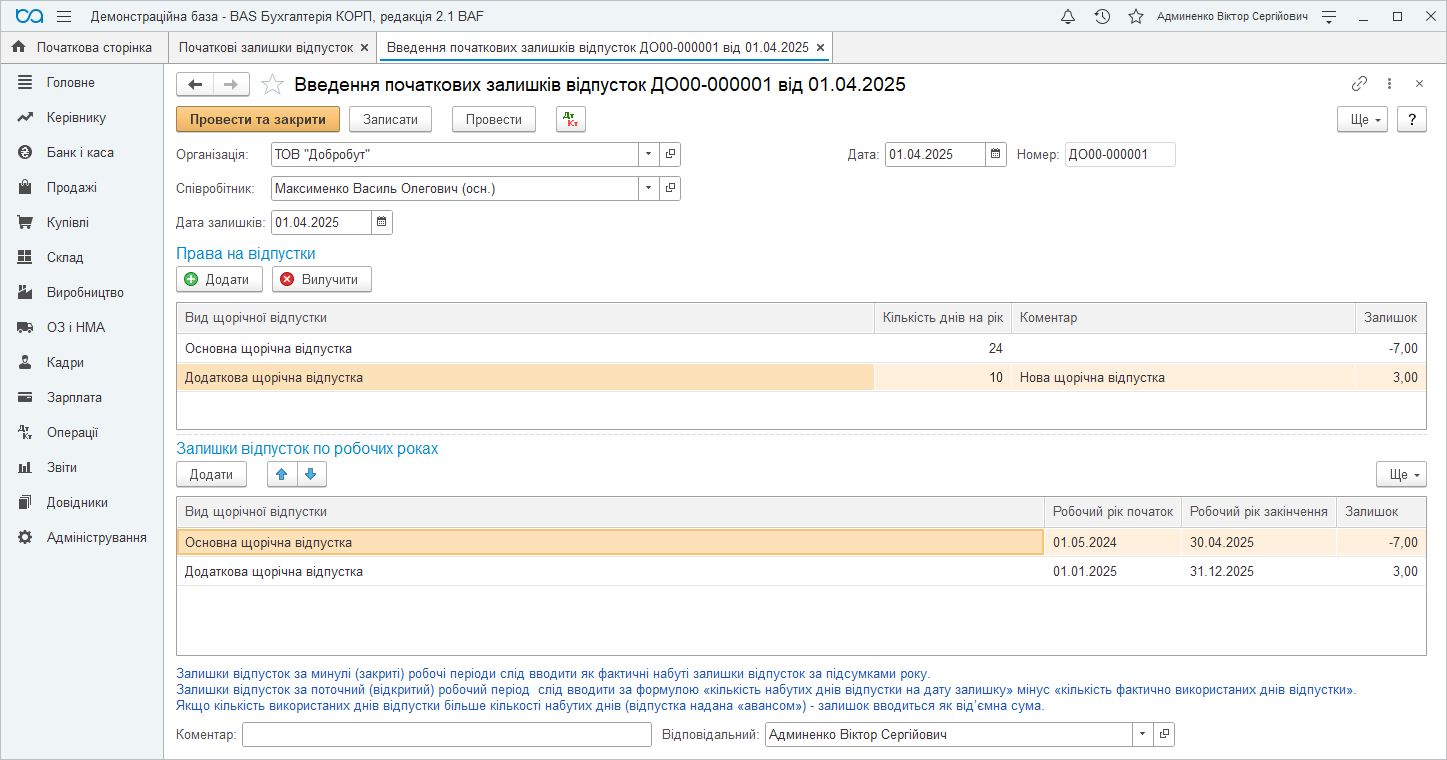Mark document as favorite with star icon
The image size is (1447, 760).
[x=272, y=85]
